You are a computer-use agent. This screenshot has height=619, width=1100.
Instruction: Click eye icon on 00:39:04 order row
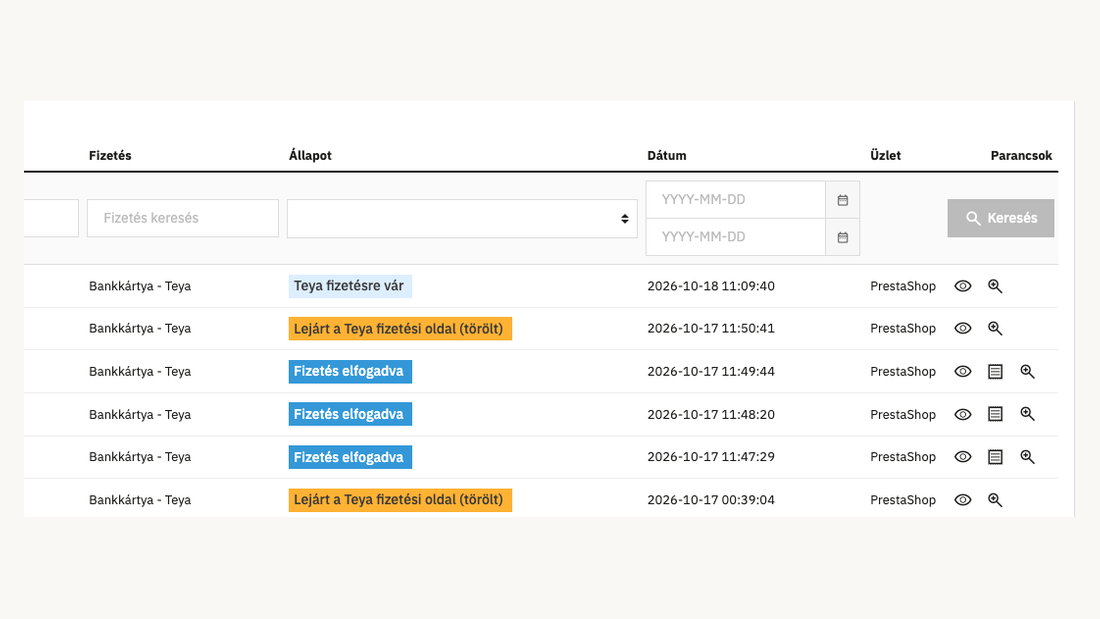[x=962, y=500]
